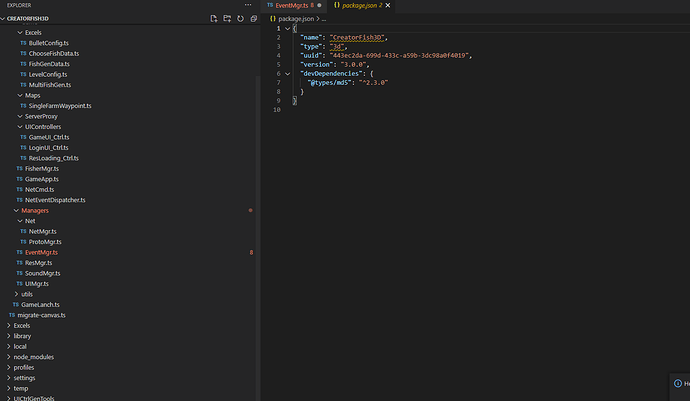Open ChooseFishData.ts file
This screenshot has height=401, width=690.
click(x=54, y=54)
